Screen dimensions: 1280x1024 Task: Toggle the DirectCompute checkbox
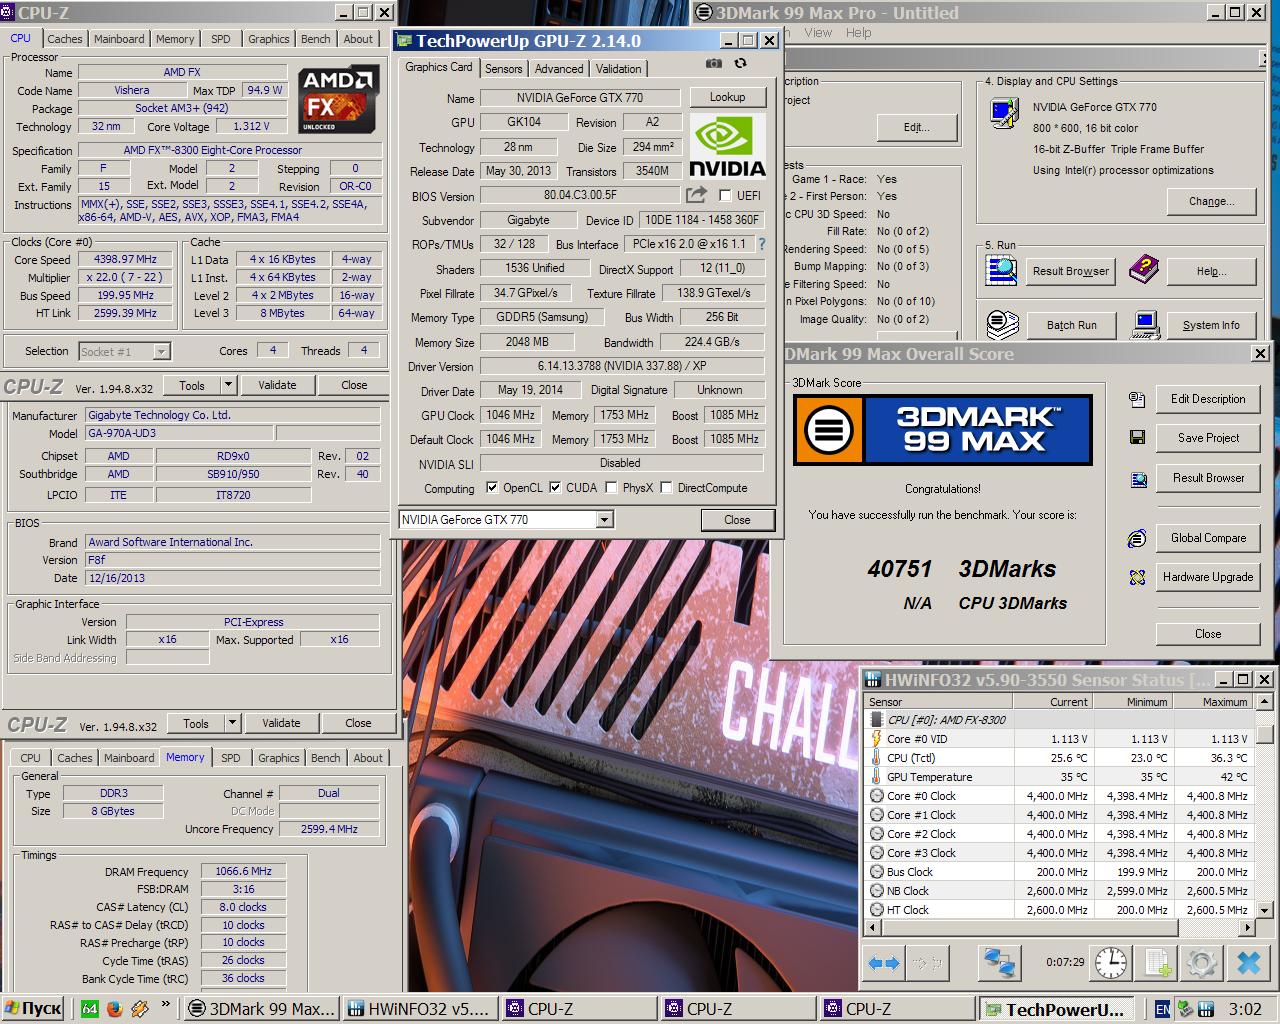tap(666, 488)
